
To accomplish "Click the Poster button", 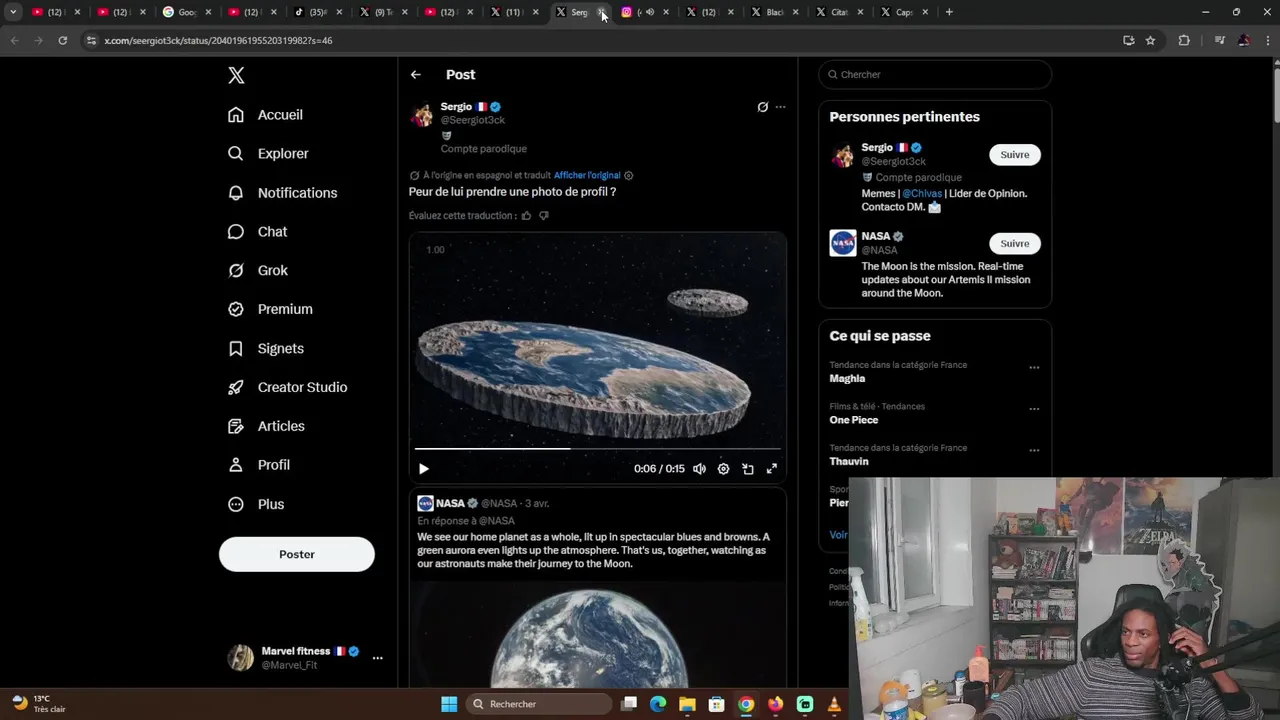I will click(297, 554).
